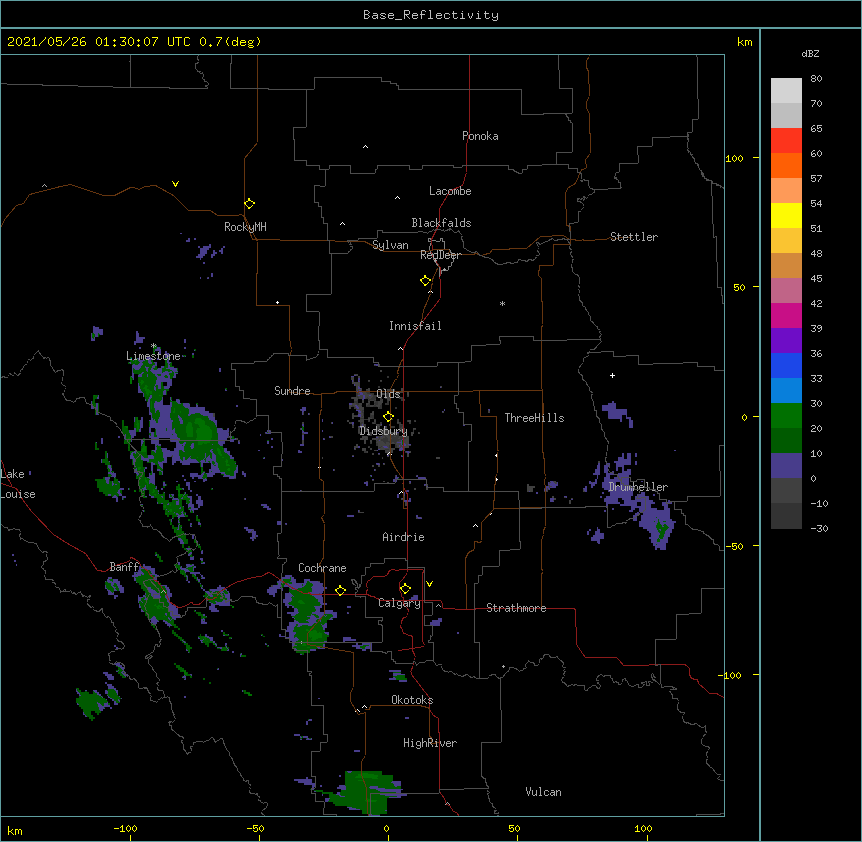The width and height of the screenshot is (862, 842).
Task: Click the RockyMH label
Action: point(245,226)
